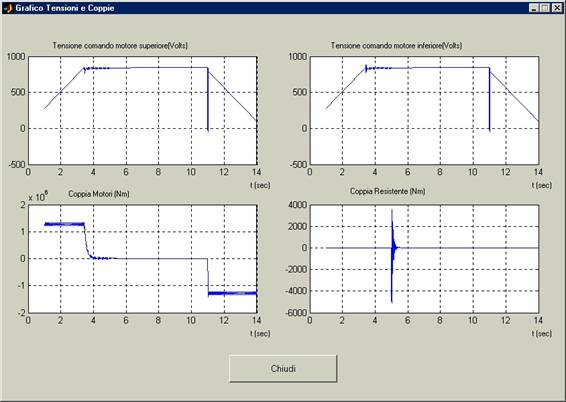
Task: Click the t (sec) label under Coppia Resistente plot
Action: tap(541, 333)
